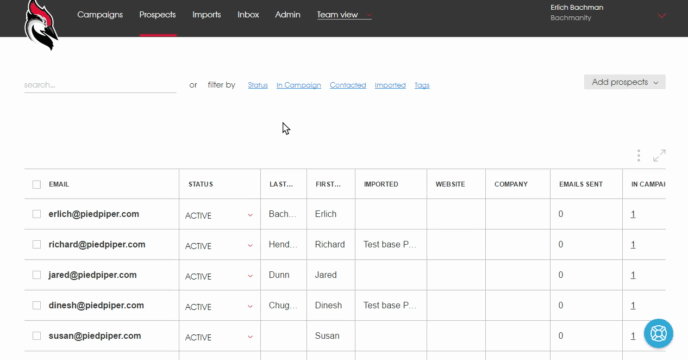The height and width of the screenshot is (360, 688).
Task: Filter prospects by Status
Action: (258, 85)
